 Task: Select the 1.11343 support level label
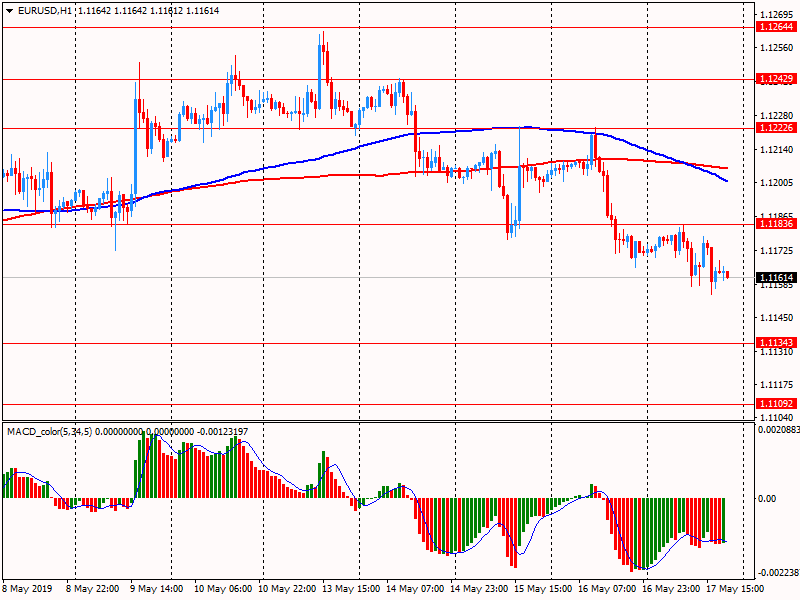coord(776,343)
